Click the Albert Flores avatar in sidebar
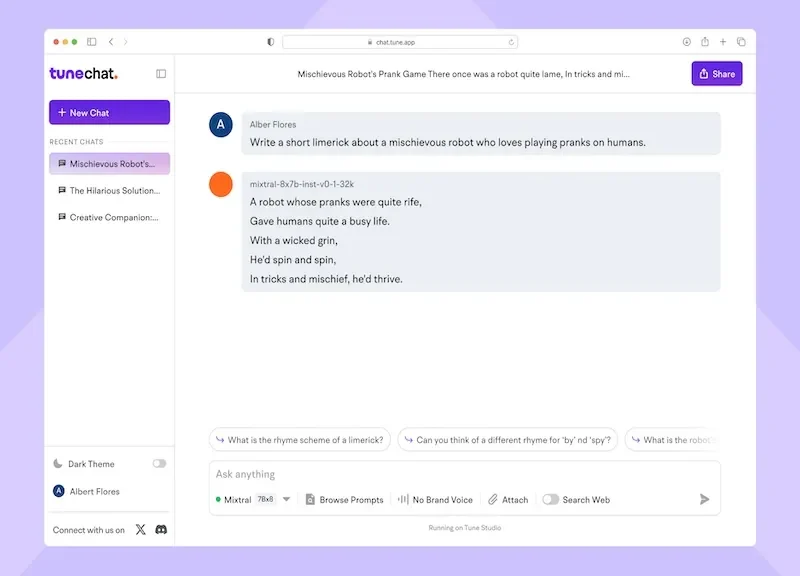Viewport: 800px width, 576px height. tap(59, 491)
